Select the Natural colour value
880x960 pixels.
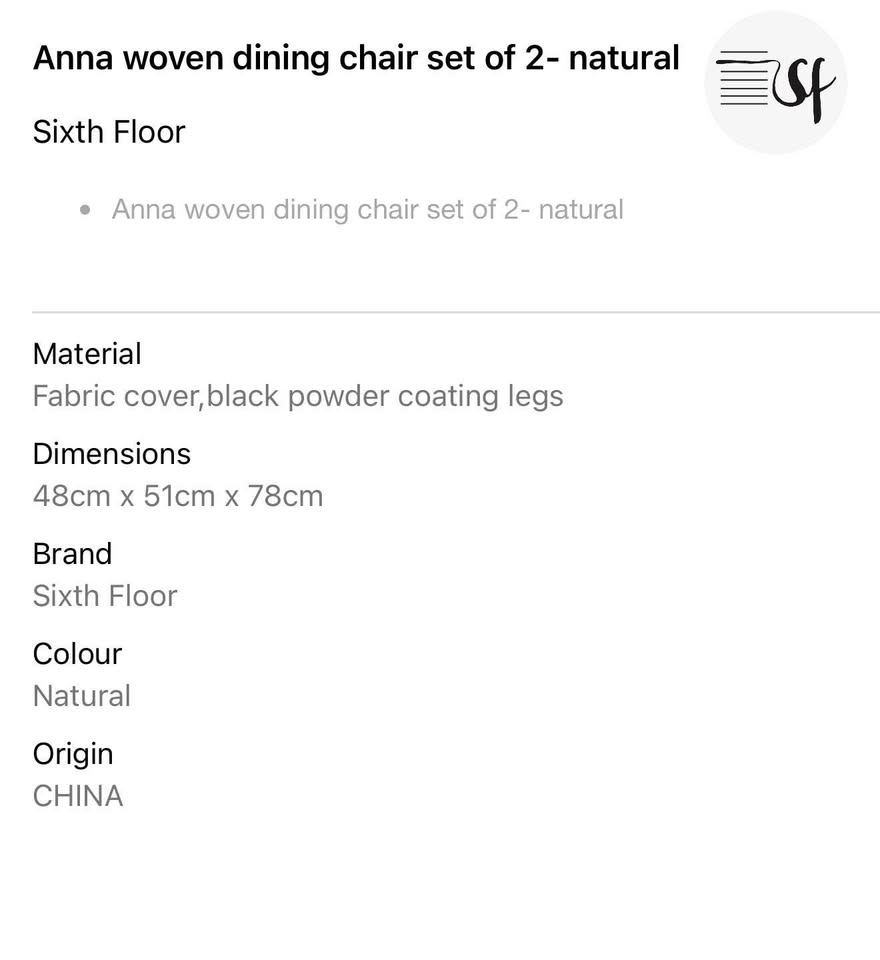82,696
